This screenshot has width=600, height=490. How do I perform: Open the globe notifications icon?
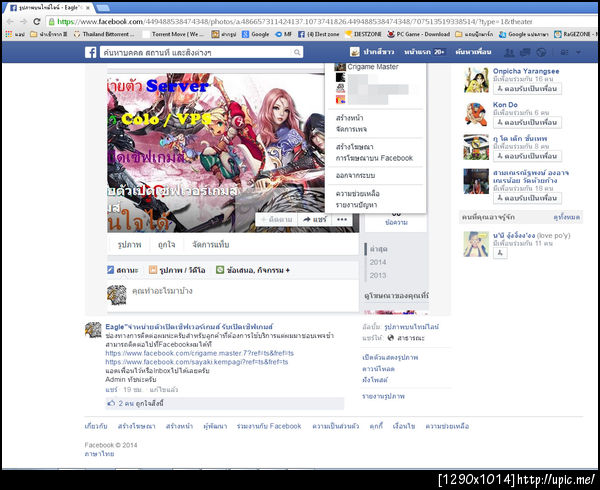coord(541,52)
